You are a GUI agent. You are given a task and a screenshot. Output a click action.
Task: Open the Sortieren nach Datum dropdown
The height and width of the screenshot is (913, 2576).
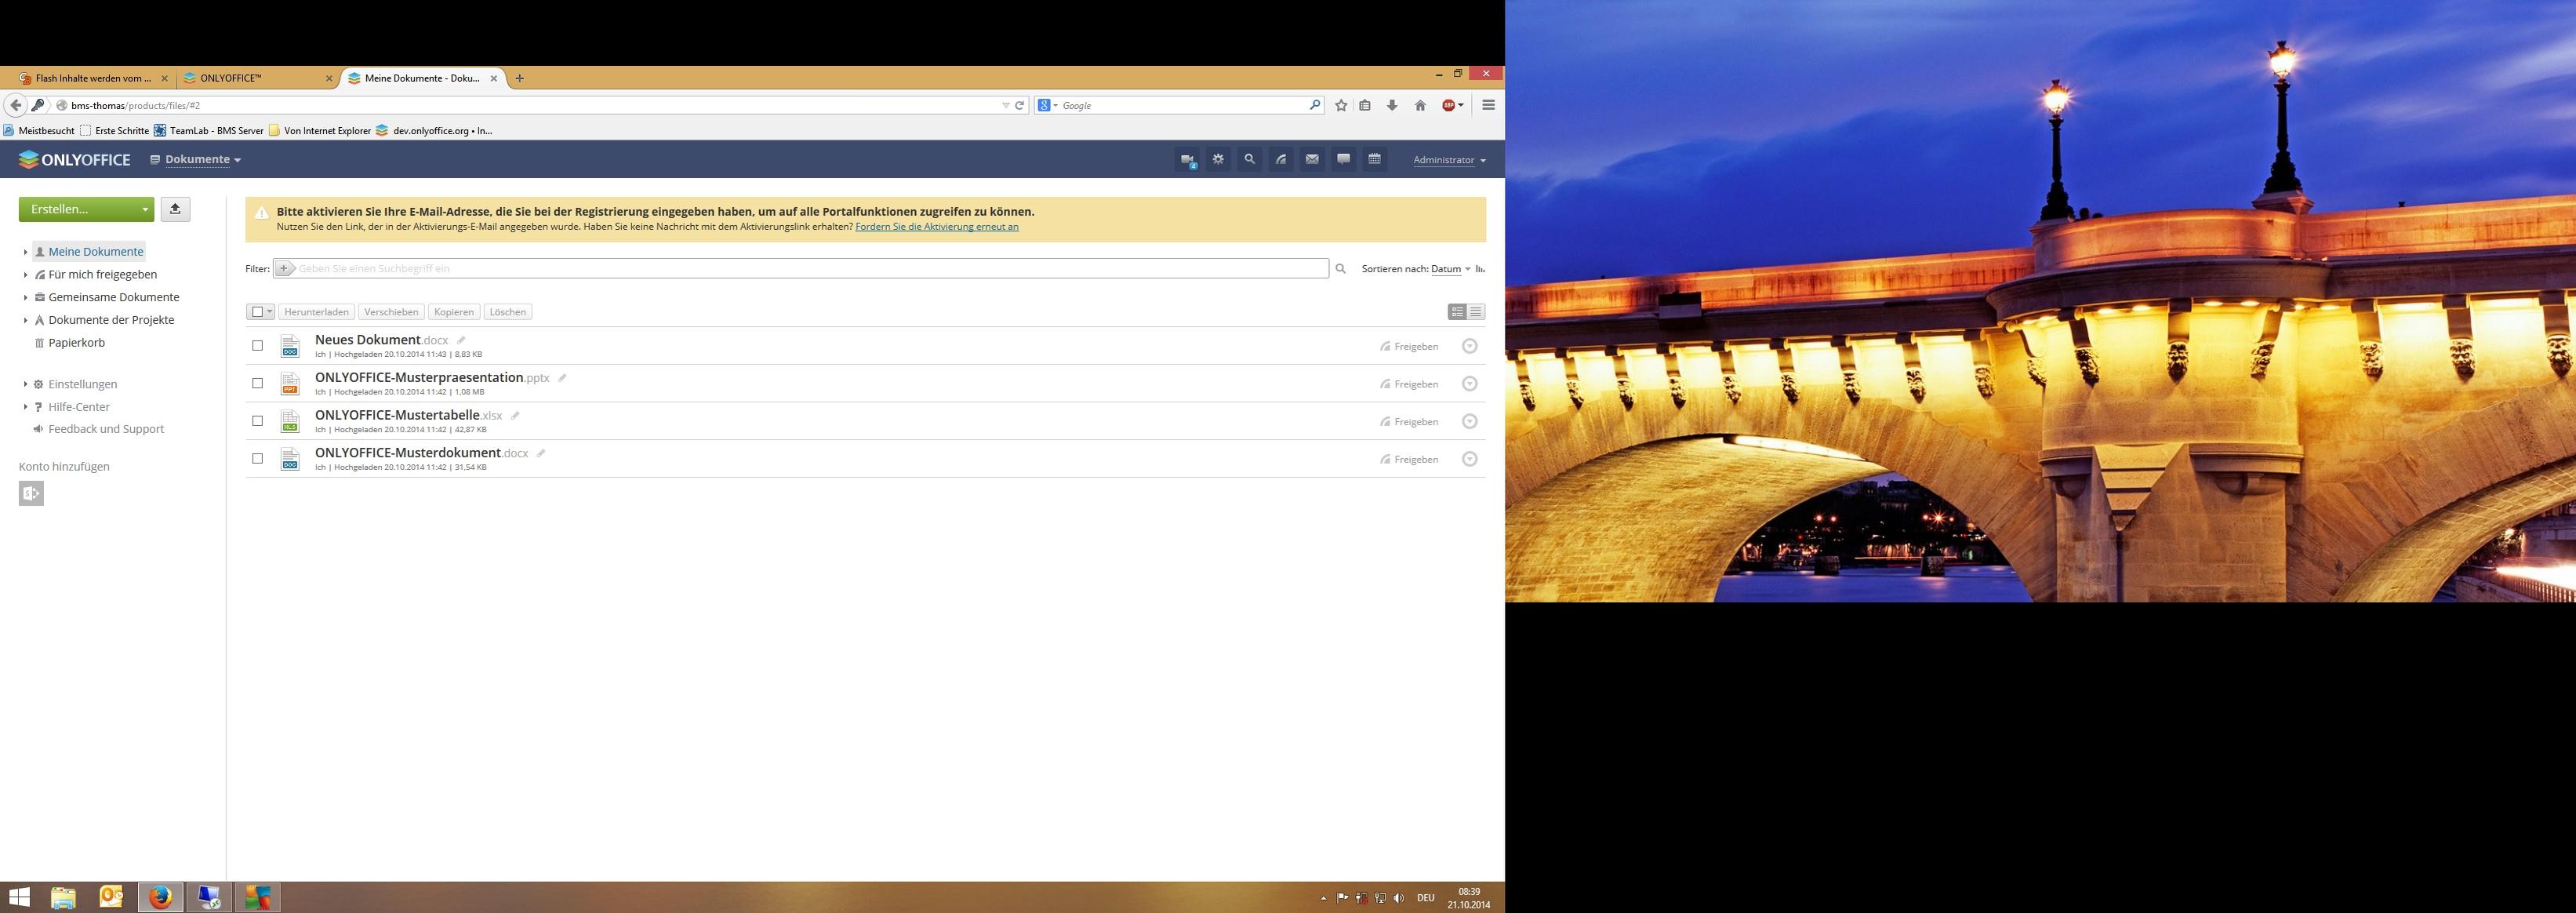pyautogui.click(x=1449, y=269)
